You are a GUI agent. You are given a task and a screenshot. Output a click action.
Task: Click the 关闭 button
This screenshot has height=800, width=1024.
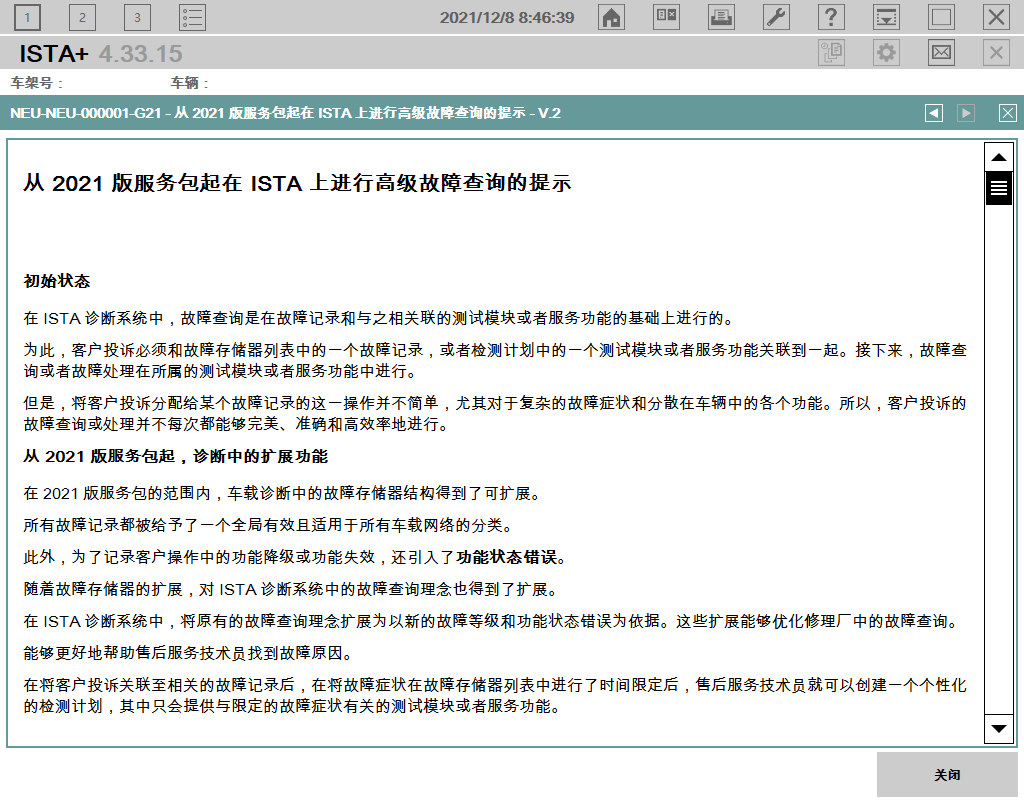tap(947, 775)
